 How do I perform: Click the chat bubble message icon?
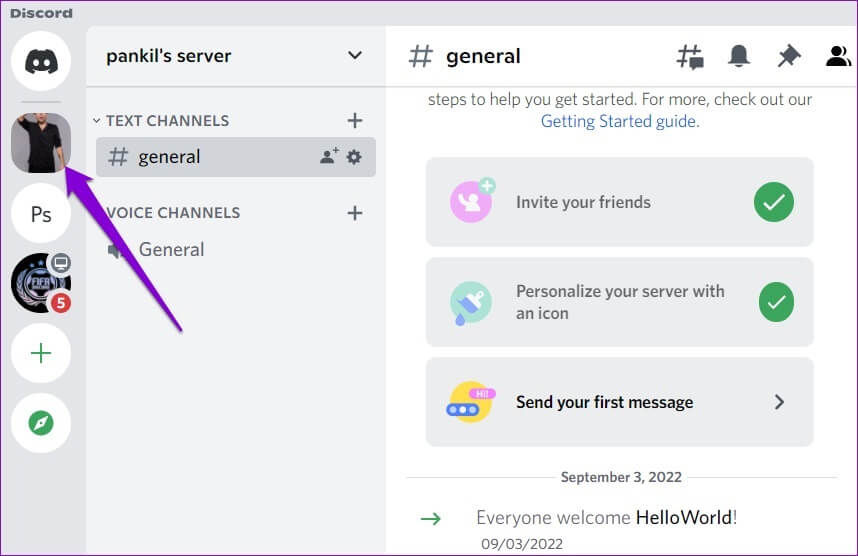[x=471, y=402]
